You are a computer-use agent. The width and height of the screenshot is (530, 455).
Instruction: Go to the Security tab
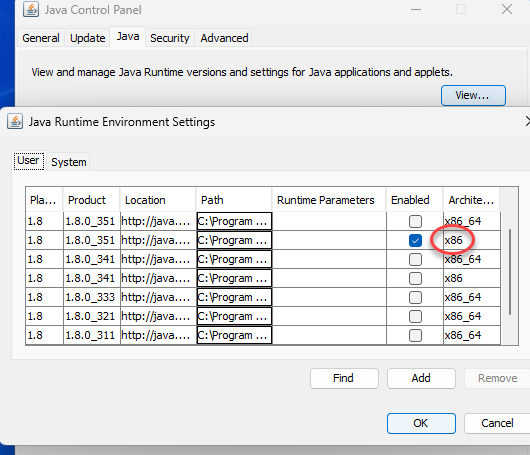point(170,38)
